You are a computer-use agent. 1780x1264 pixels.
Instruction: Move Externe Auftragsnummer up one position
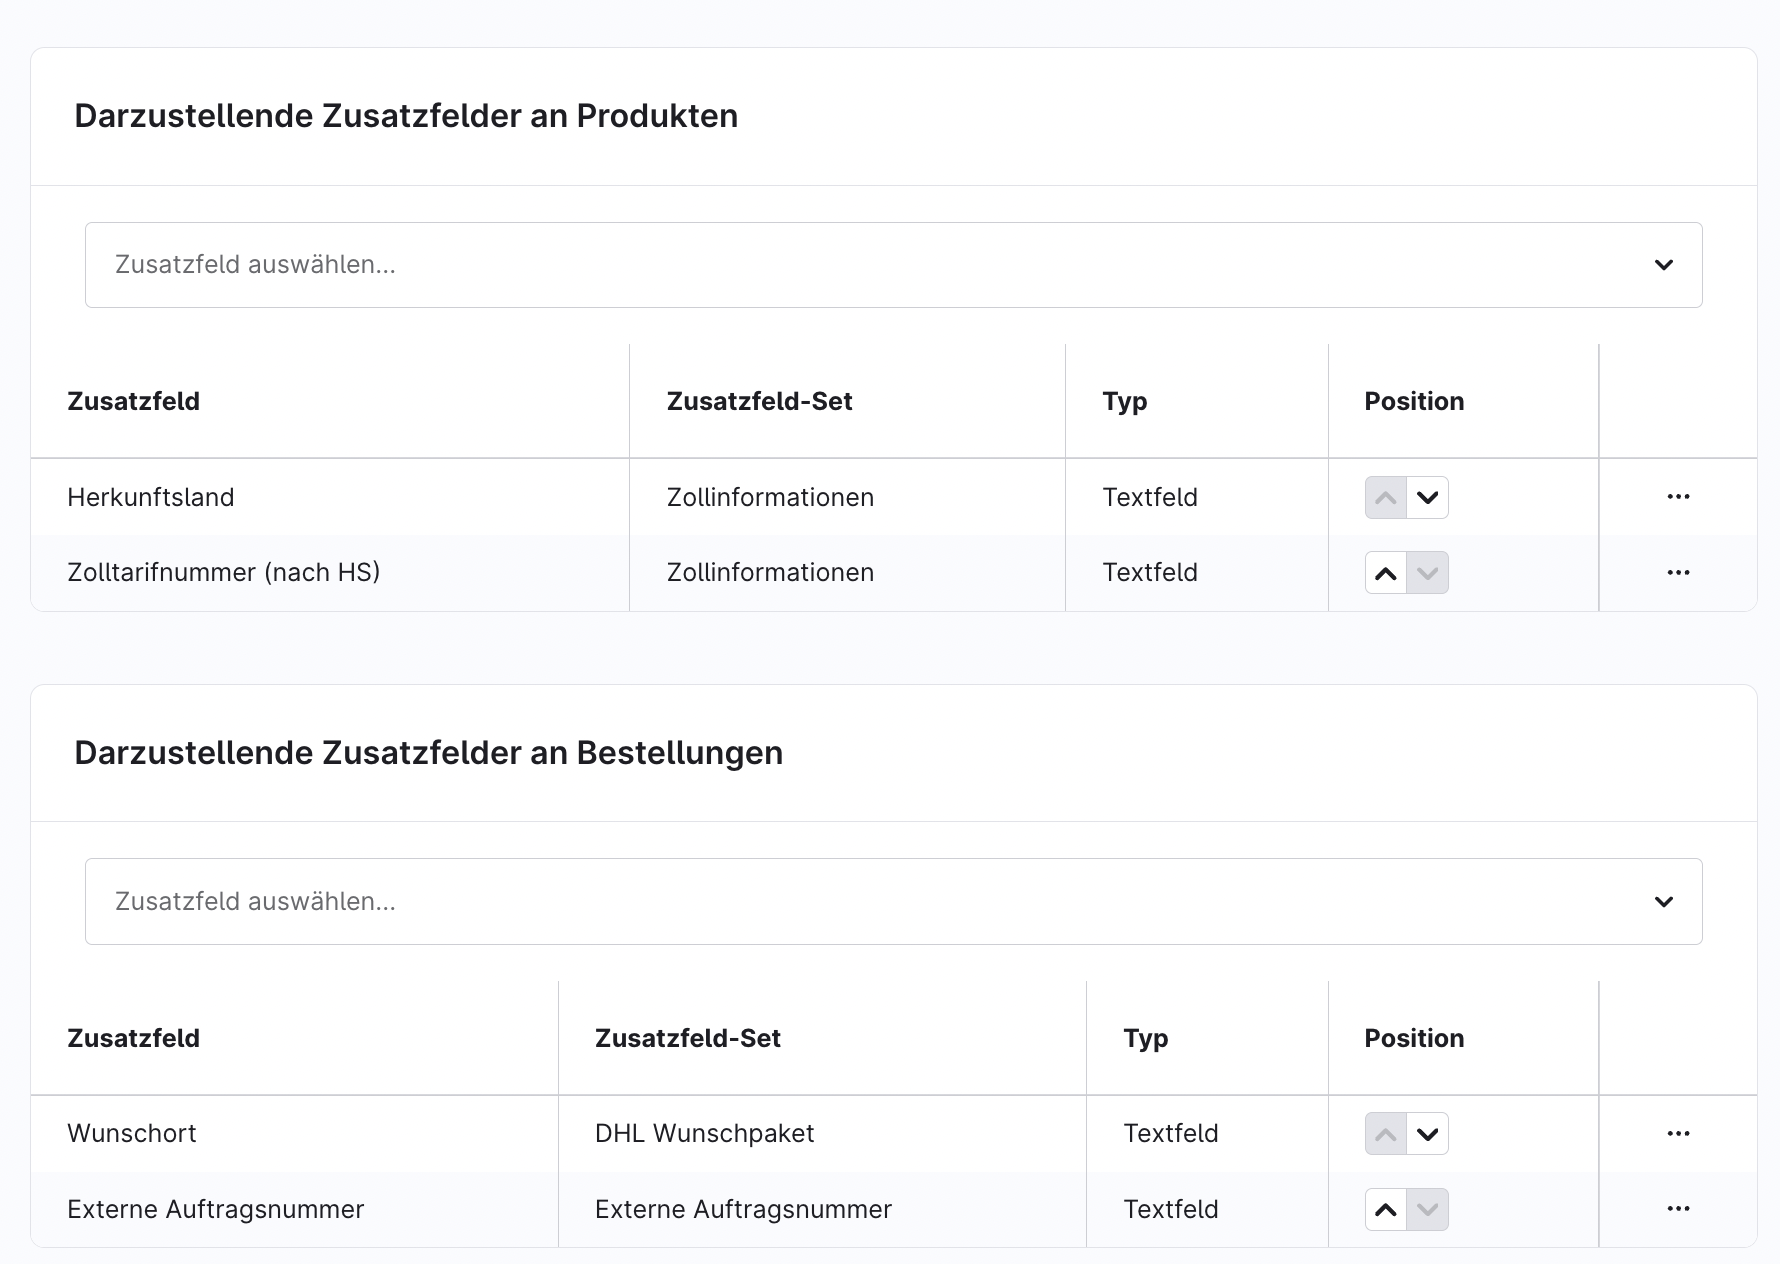click(1385, 1209)
